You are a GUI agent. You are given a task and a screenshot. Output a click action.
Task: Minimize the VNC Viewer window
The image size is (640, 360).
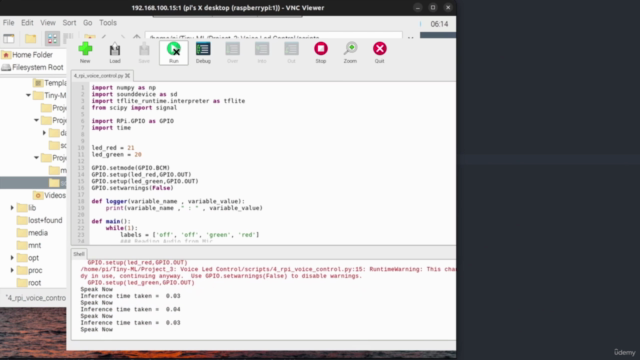pyautogui.click(x=418, y=7)
